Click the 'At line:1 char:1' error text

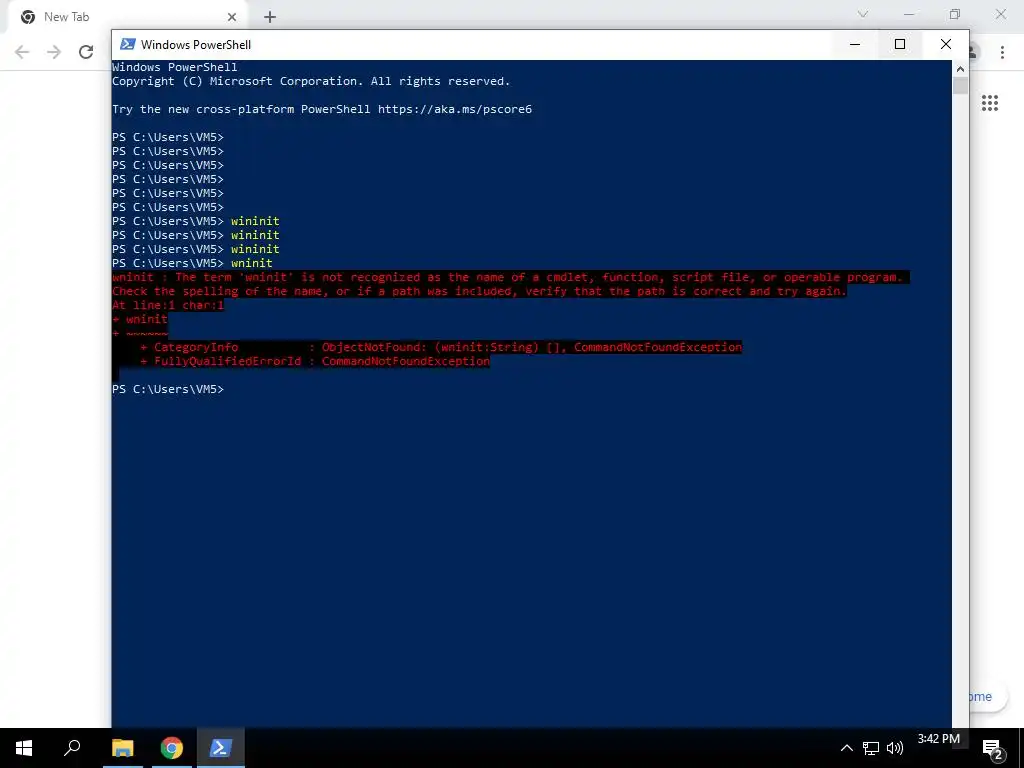coord(167,305)
